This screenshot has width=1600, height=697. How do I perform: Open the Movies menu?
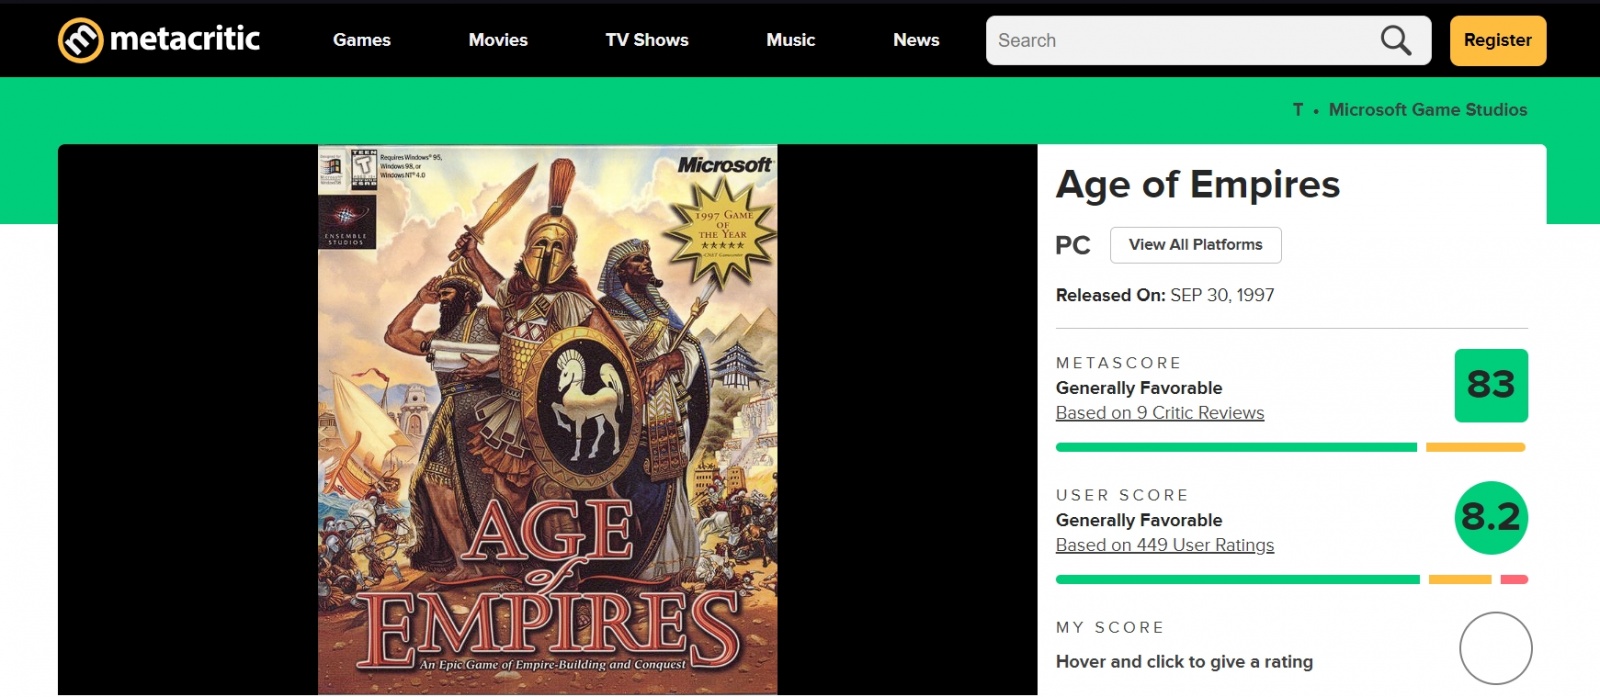click(x=498, y=40)
